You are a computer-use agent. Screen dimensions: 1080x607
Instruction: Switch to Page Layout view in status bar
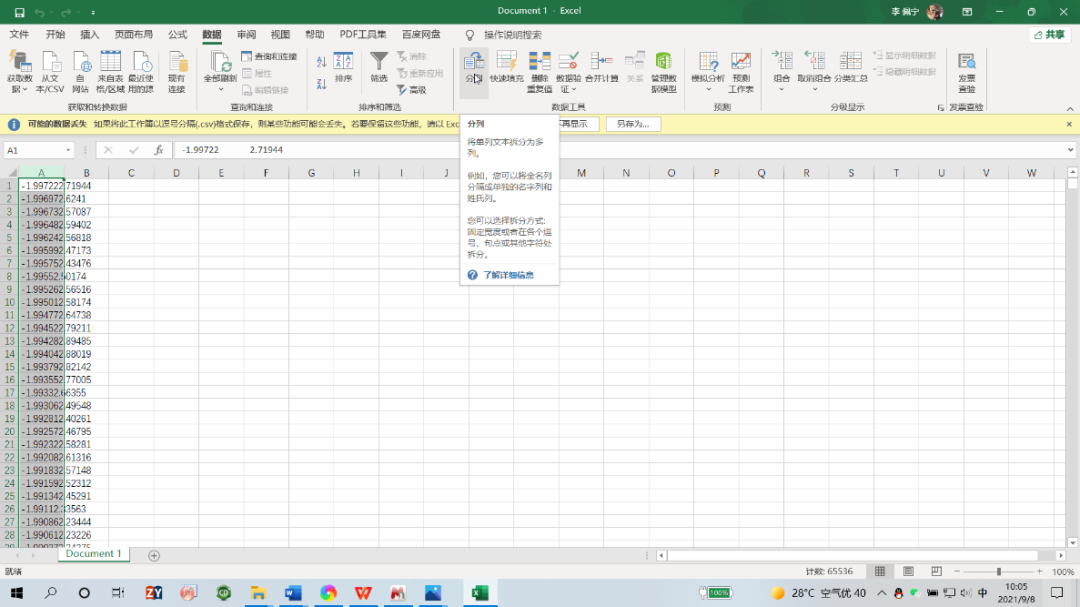pyautogui.click(x=908, y=571)
